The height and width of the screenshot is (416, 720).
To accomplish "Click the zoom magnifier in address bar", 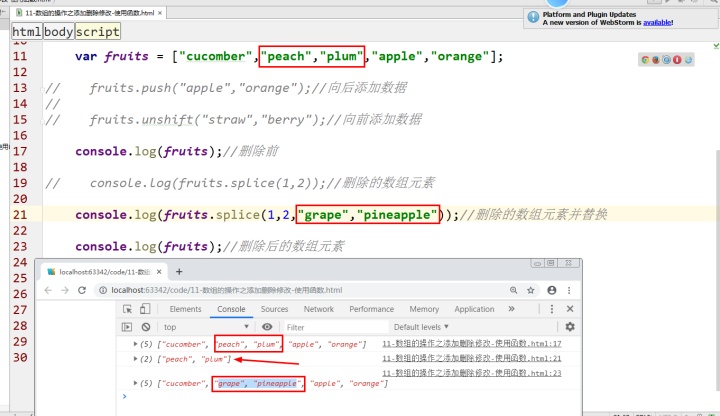I will click(513, 290).
